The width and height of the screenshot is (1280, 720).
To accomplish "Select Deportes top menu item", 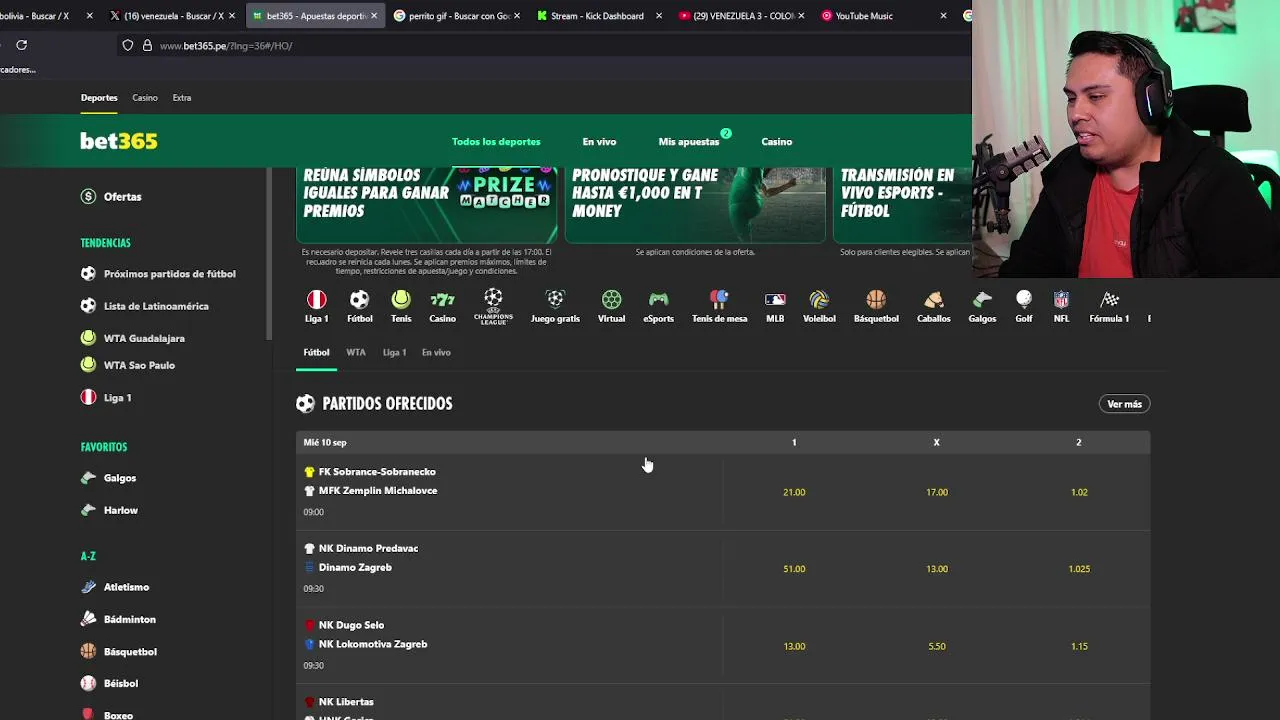I will [99, 98].
